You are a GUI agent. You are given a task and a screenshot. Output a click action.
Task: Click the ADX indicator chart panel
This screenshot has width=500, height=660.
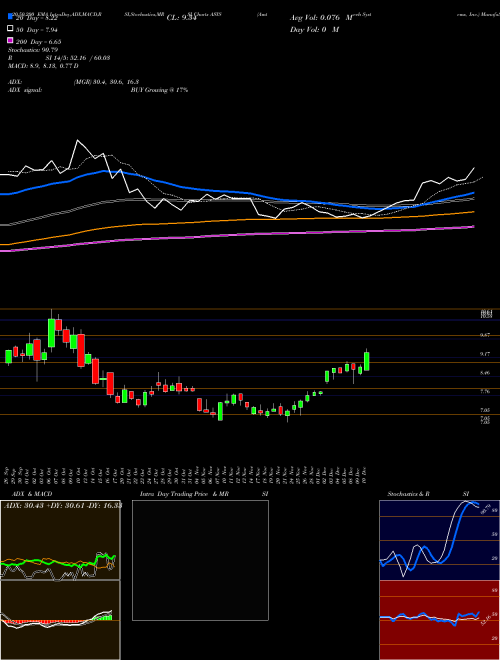pyautogui.click(x=60, y=540)
